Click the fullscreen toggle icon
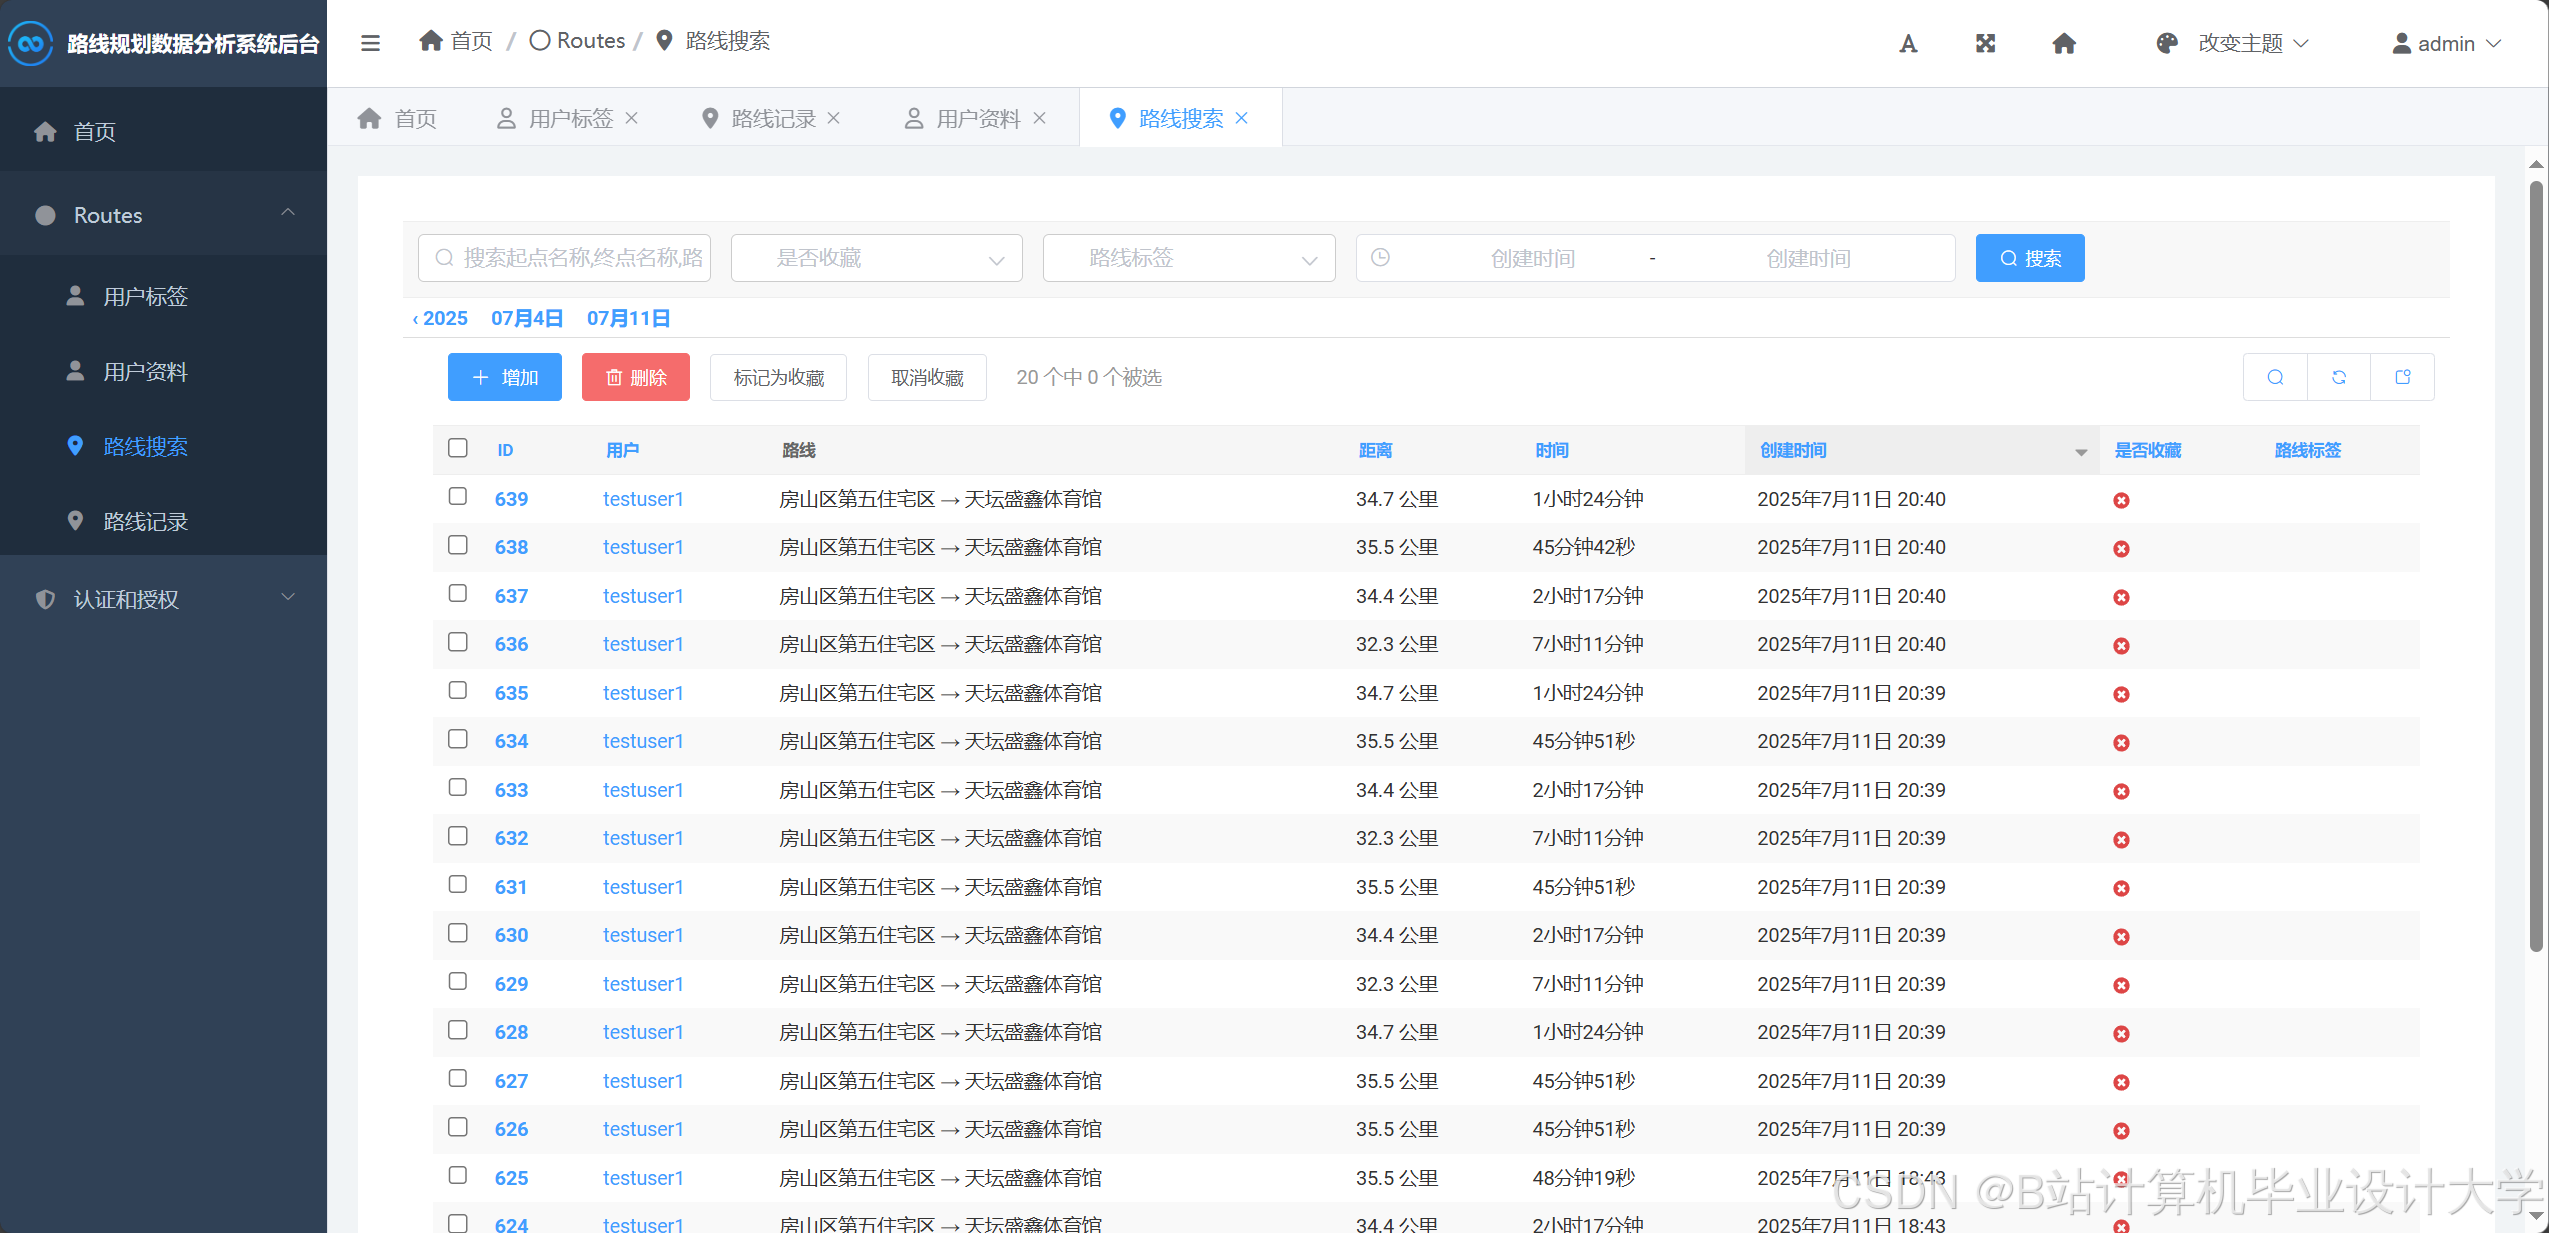This screenshot has width=2549, height=1233. 1986,43
